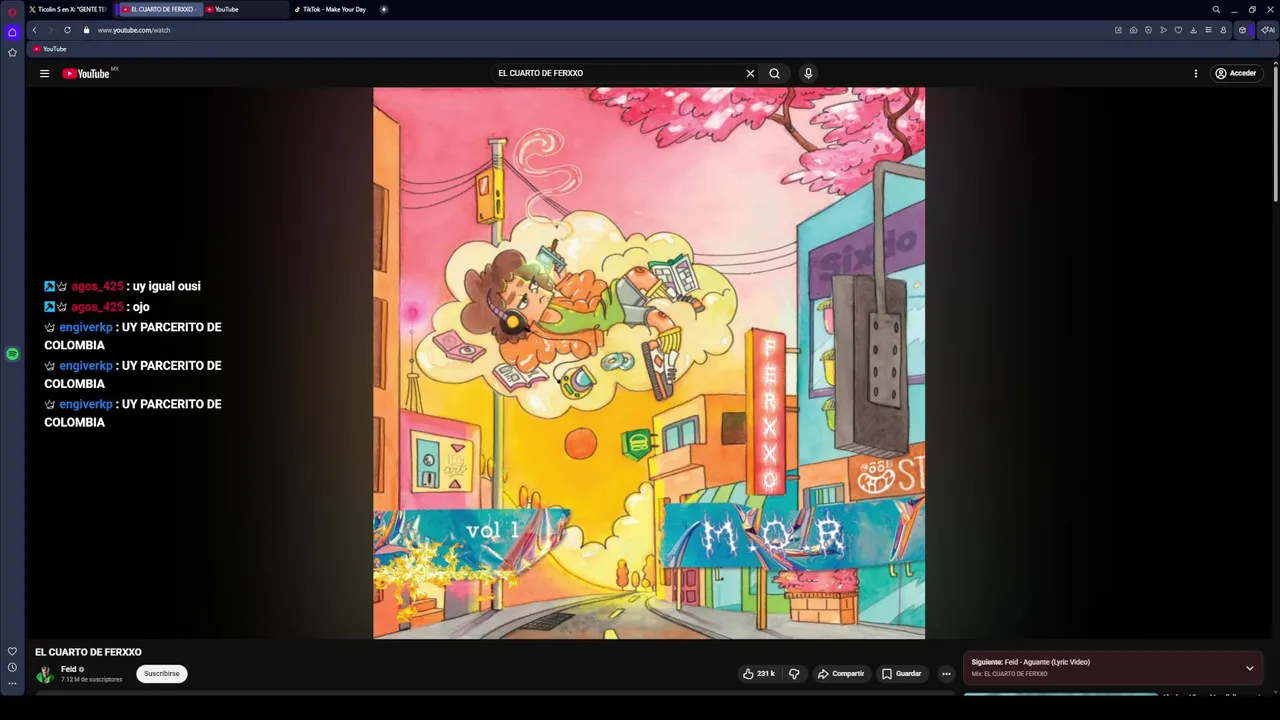1280x720 pixels.
Task: Open the YouTube bookmark in bookmarks bar
Action: pos(49,49)
